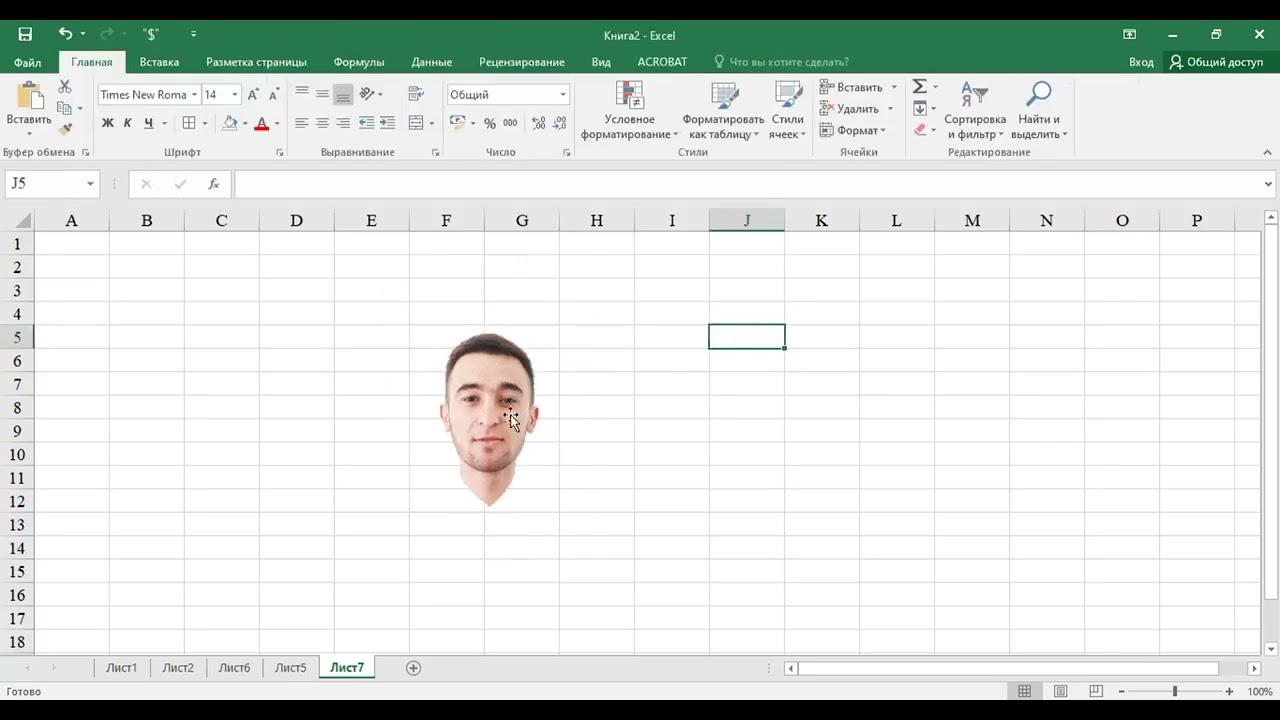Open the Вставка ribbon tab

point(159,62)
